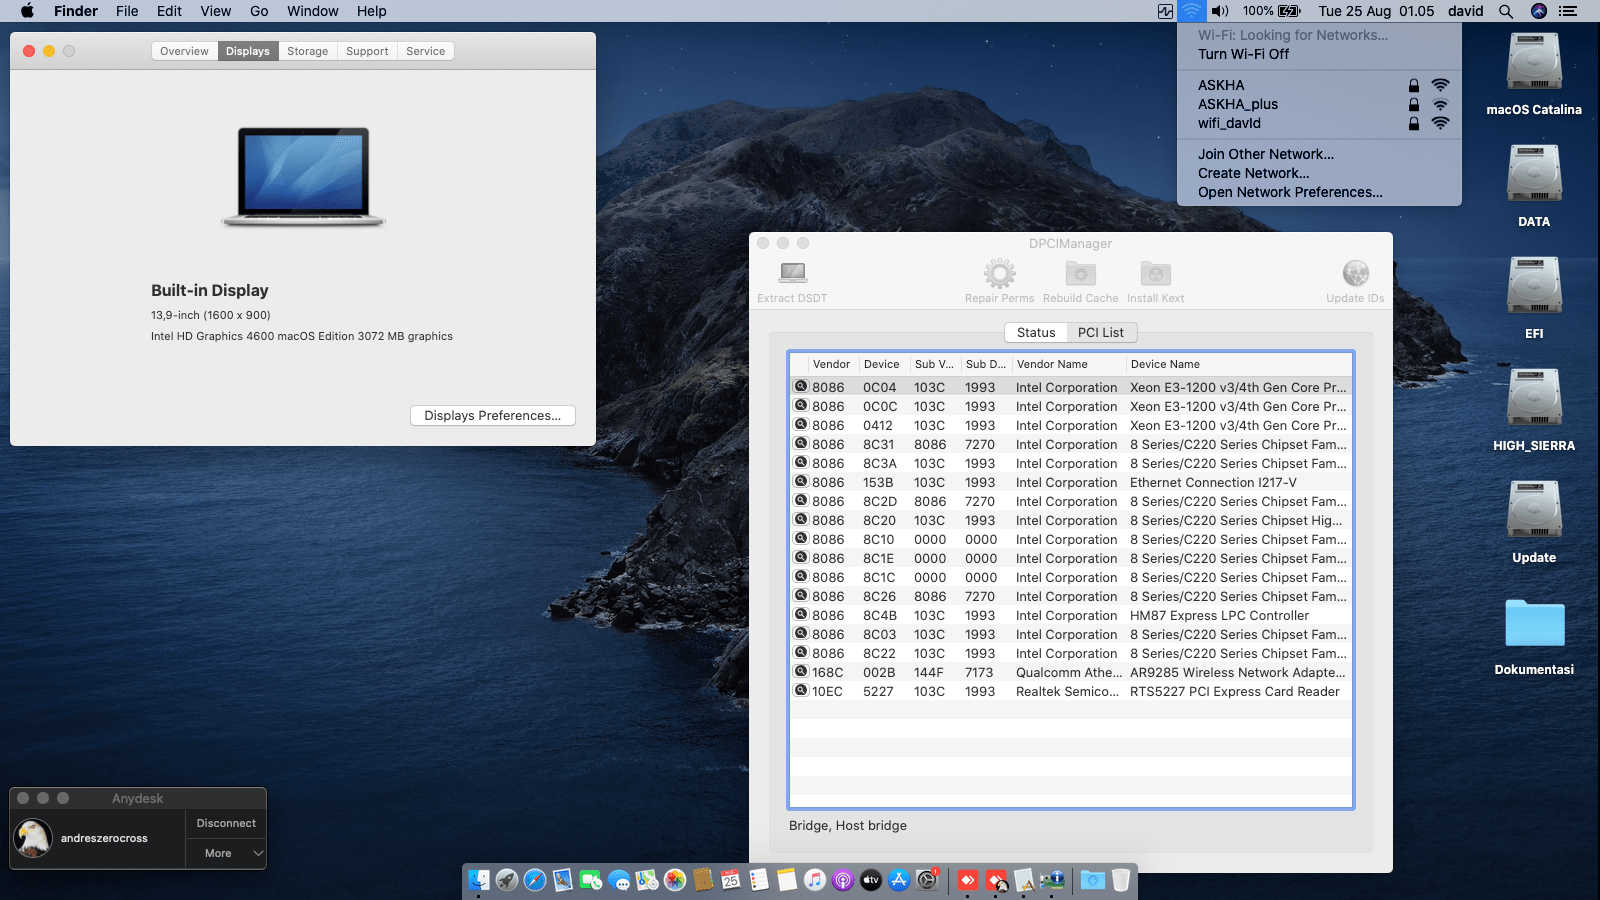Click the MacBook image in Displays window
Image resolution: width=1600 pixels, height=900 pixels.
[303, 176]
